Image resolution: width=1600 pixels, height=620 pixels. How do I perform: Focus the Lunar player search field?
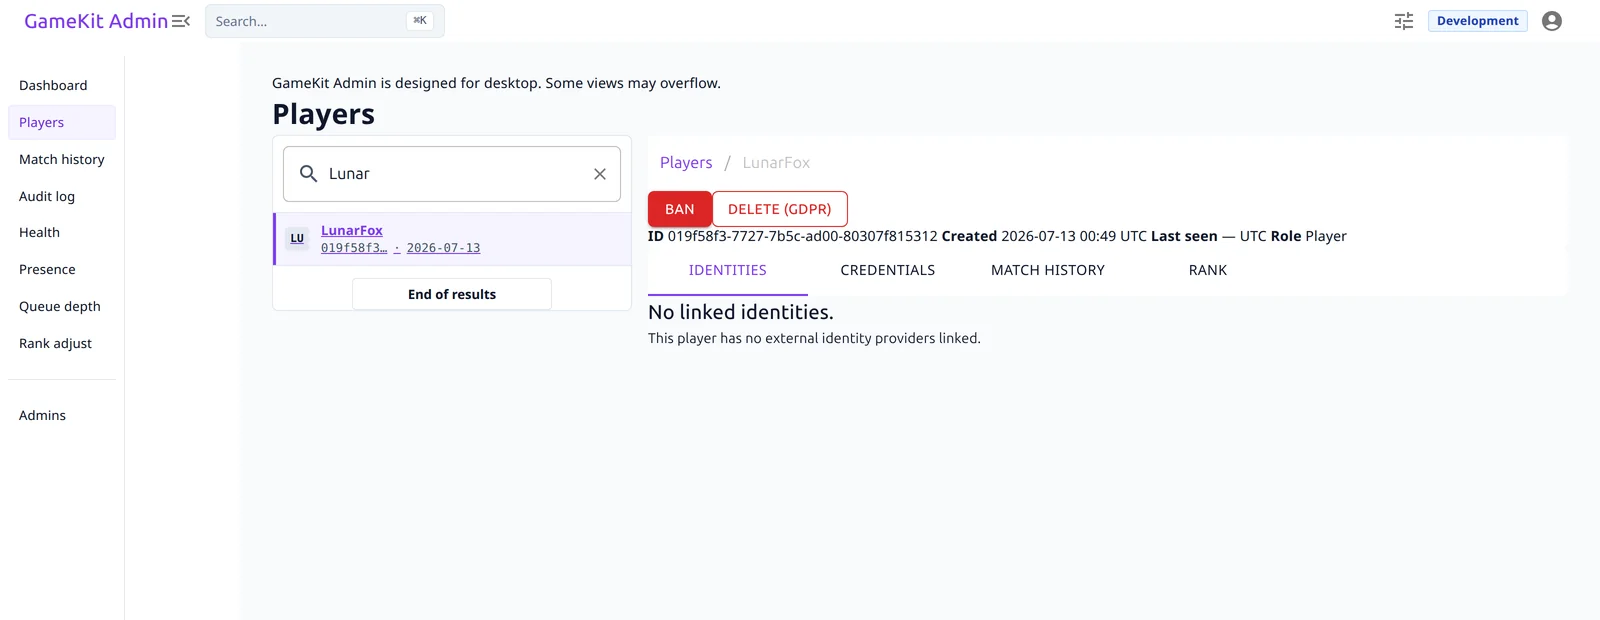tap(452, 174)
